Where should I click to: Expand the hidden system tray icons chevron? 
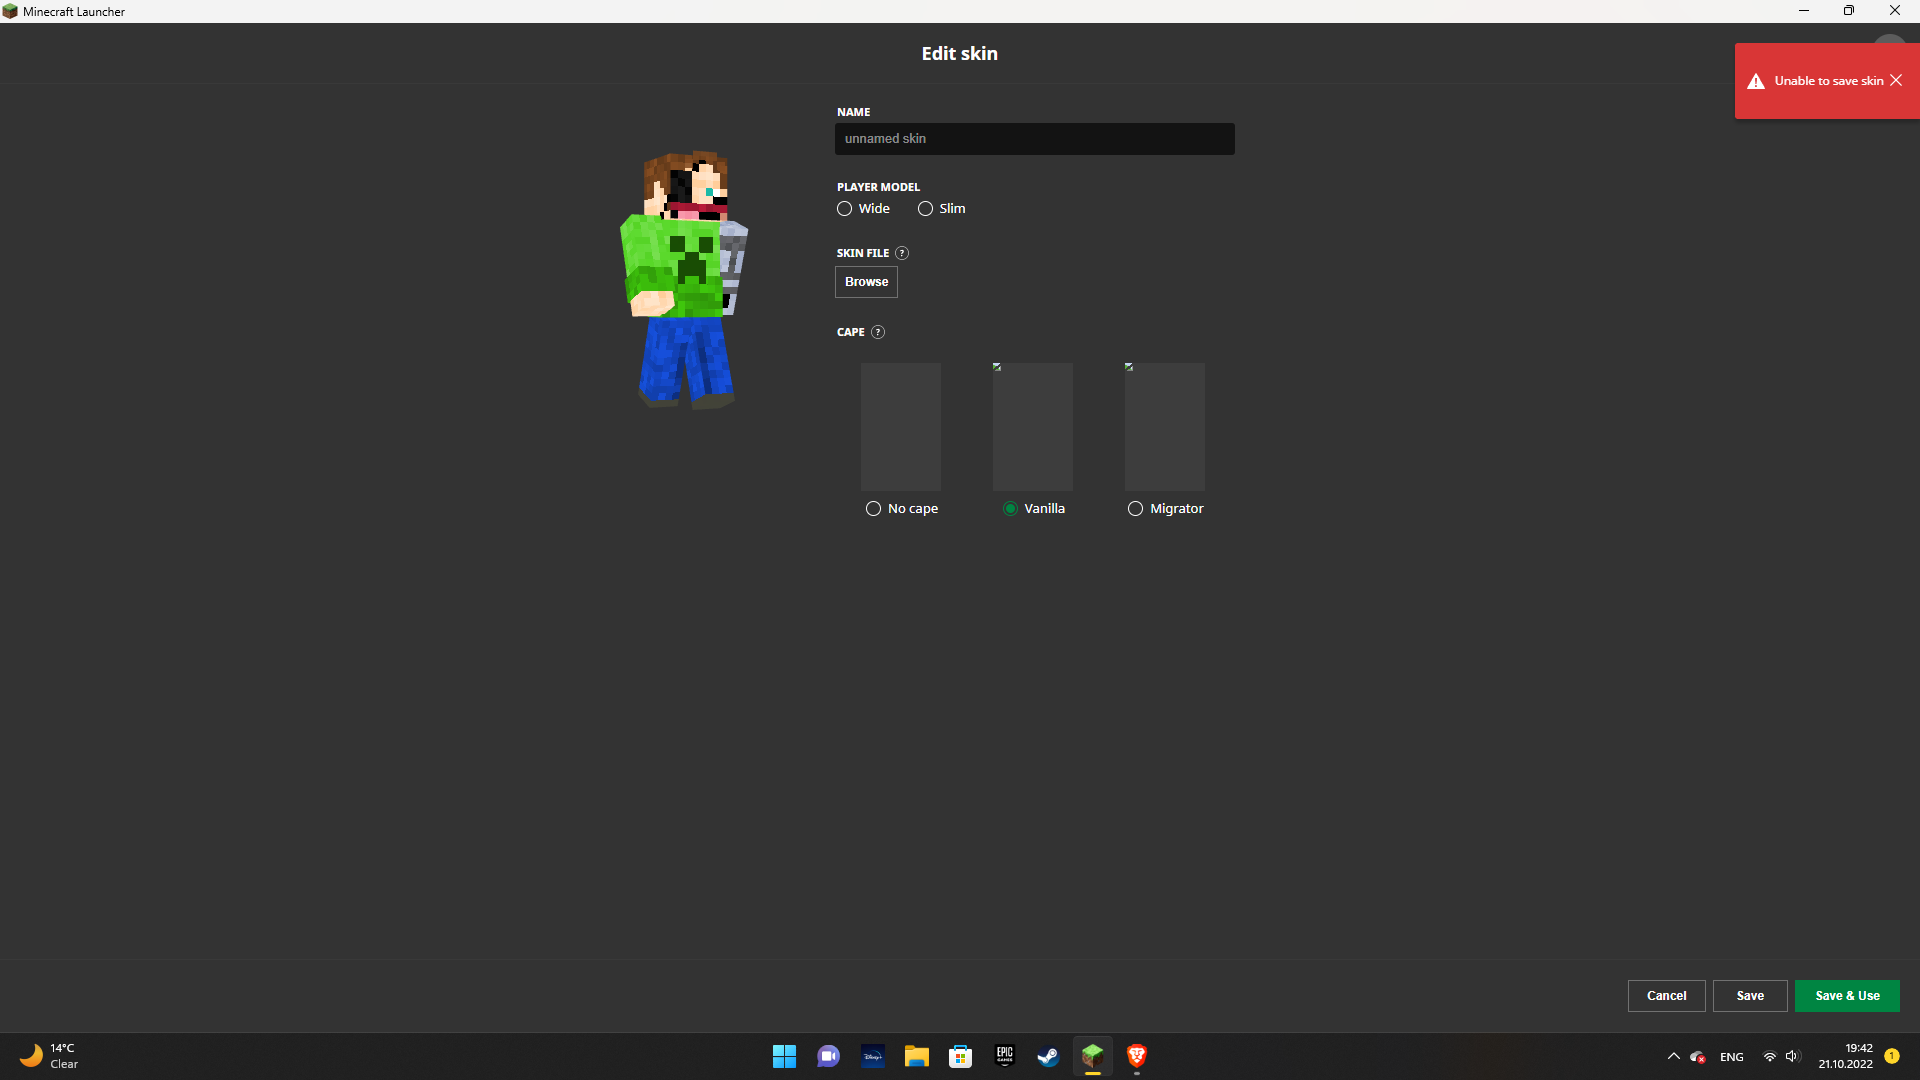click(1673, 1056)
